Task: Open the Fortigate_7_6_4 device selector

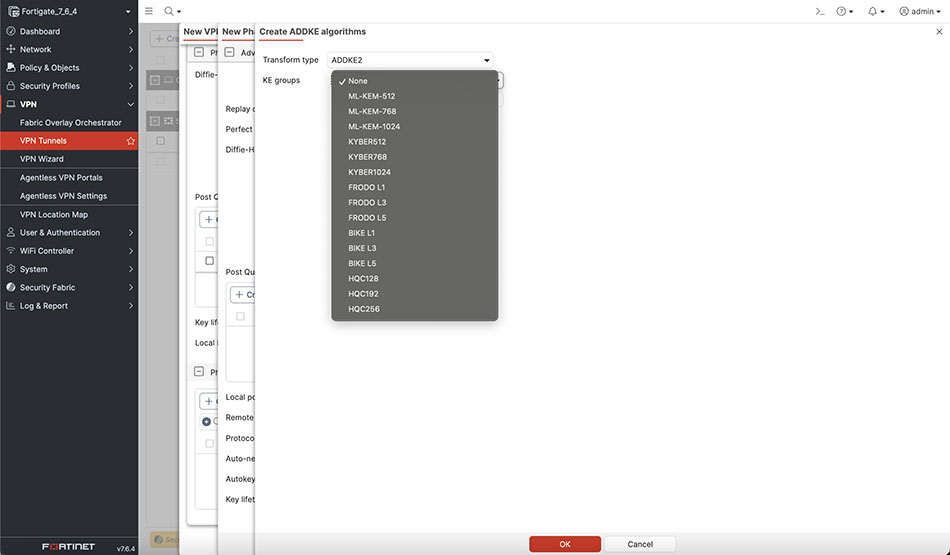Action: click(x=69, y=12)
